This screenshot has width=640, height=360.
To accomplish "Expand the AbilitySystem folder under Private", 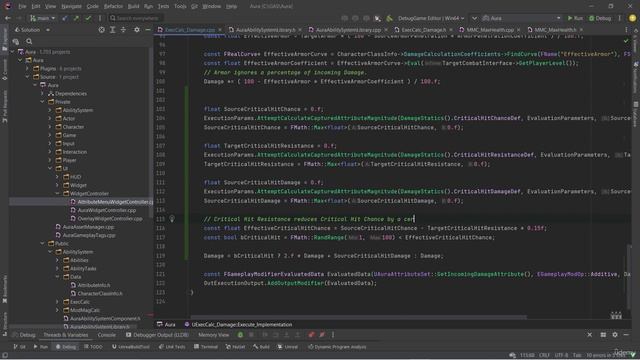I will click(x=50, y=110).
